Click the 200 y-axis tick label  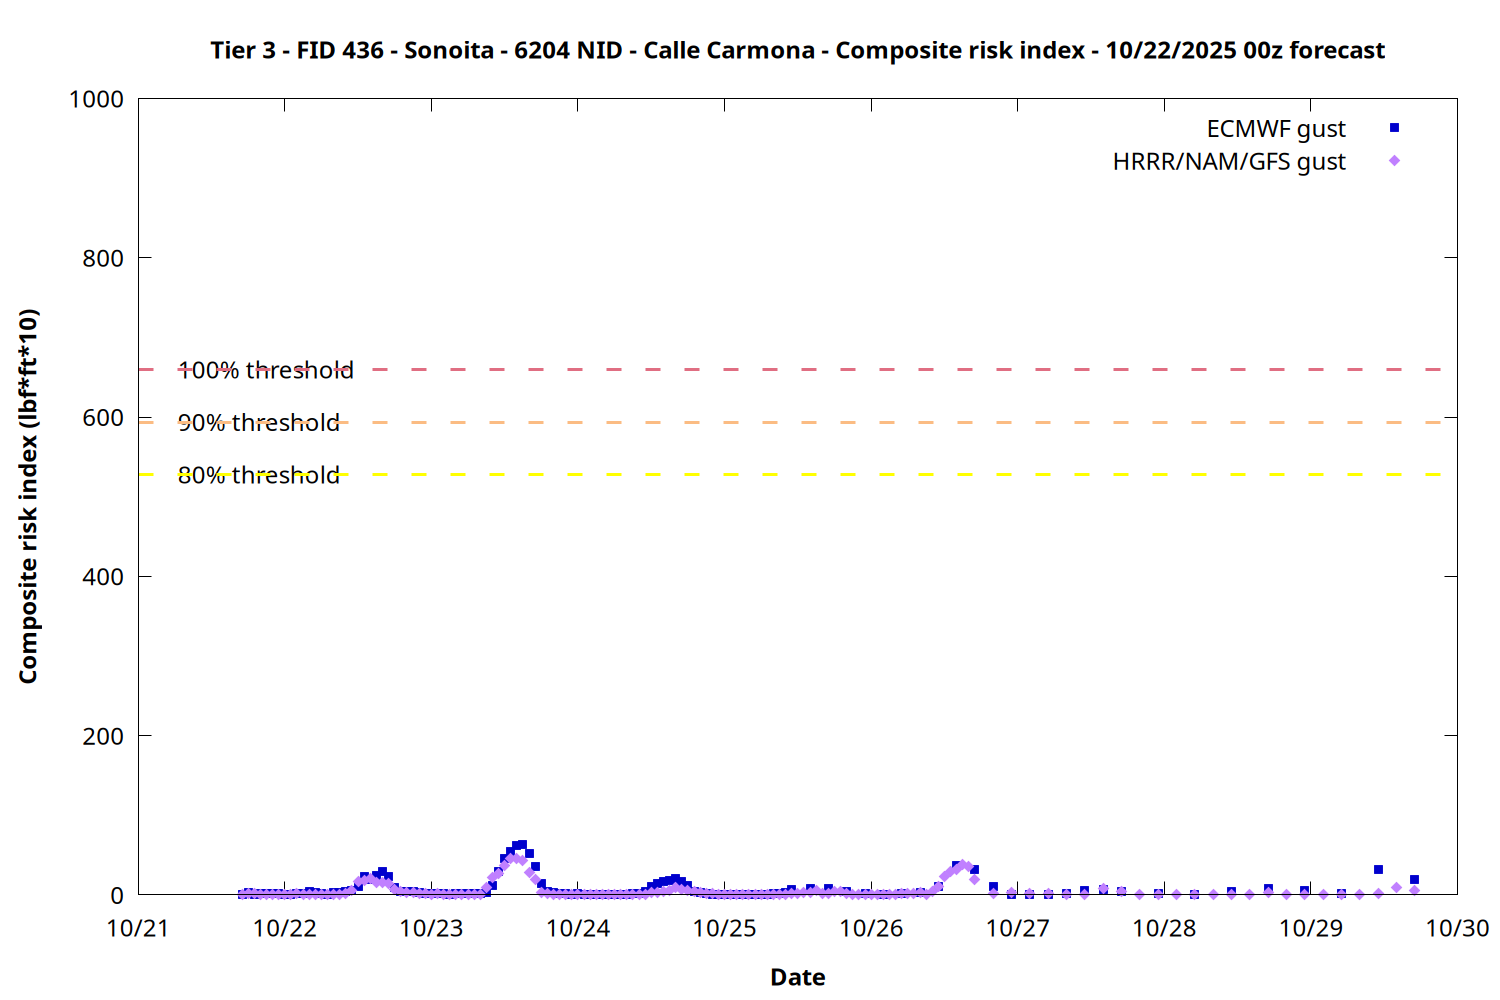pos(103,736)
